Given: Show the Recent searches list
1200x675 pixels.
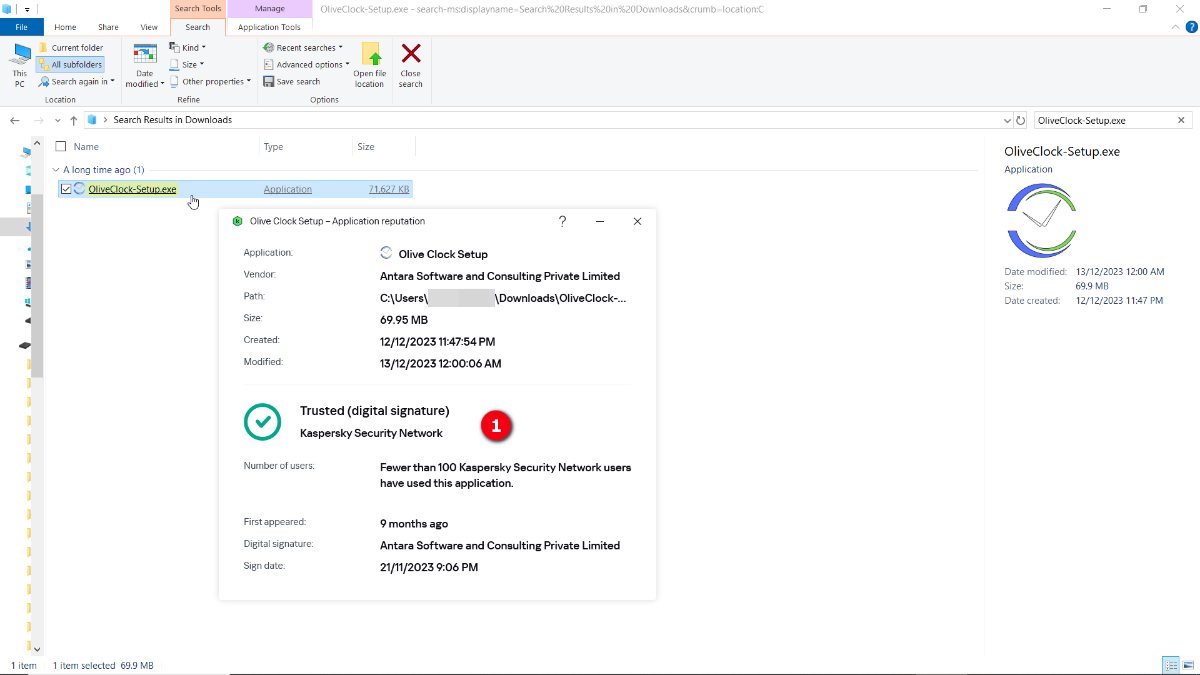Looking at the screenshot, I should (303, 47).
